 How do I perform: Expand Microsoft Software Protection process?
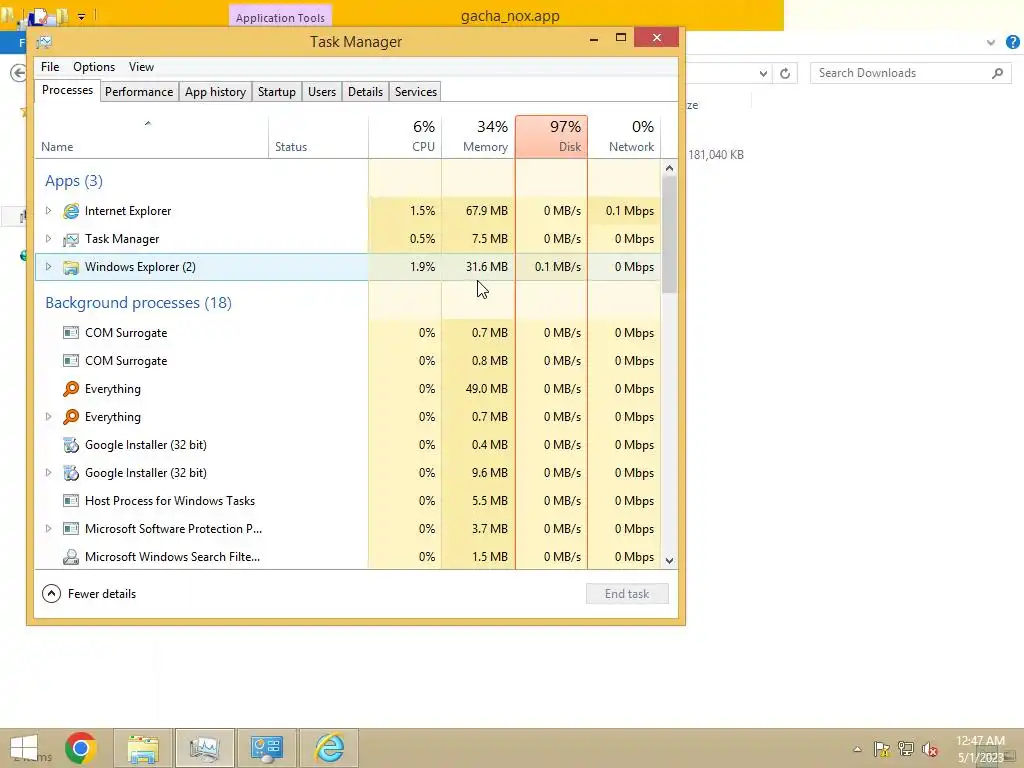(48, 528)
